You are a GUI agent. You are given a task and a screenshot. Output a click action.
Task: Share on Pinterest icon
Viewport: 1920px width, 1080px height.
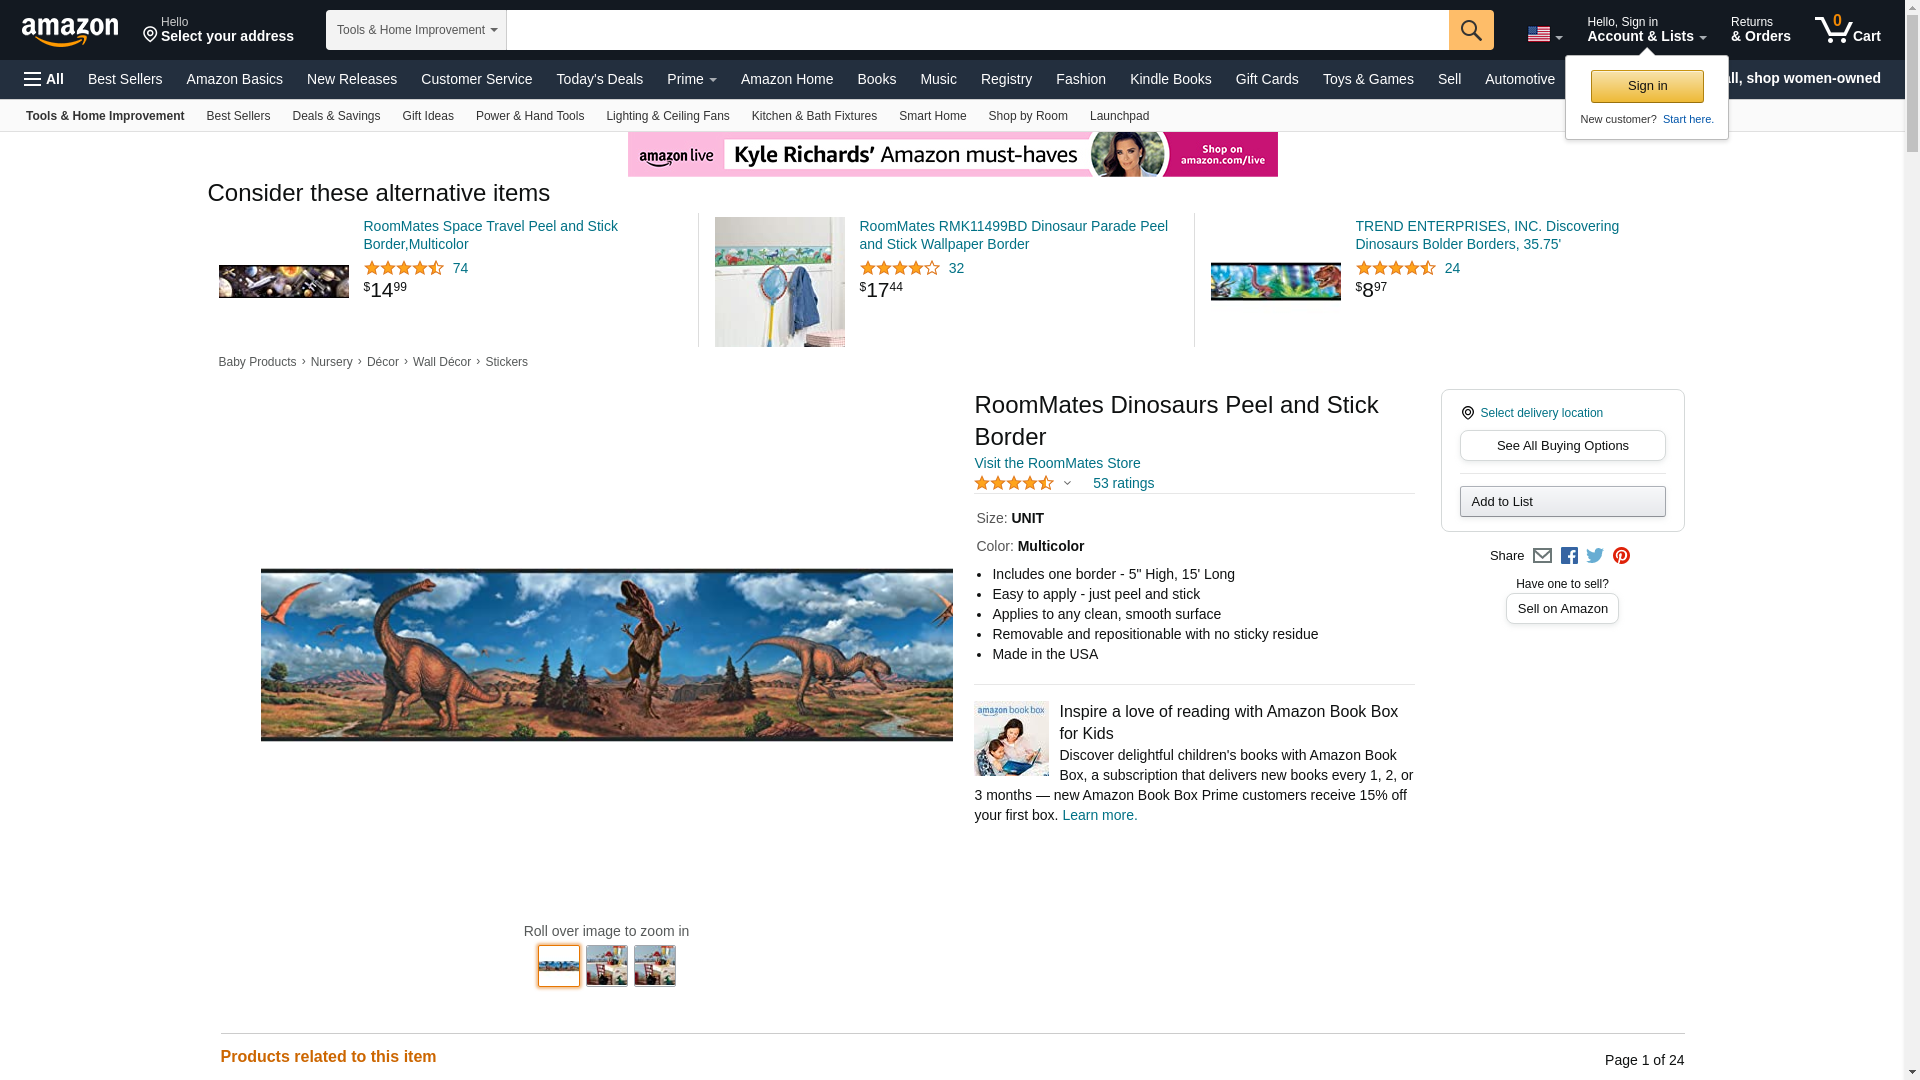[1621, 556]
